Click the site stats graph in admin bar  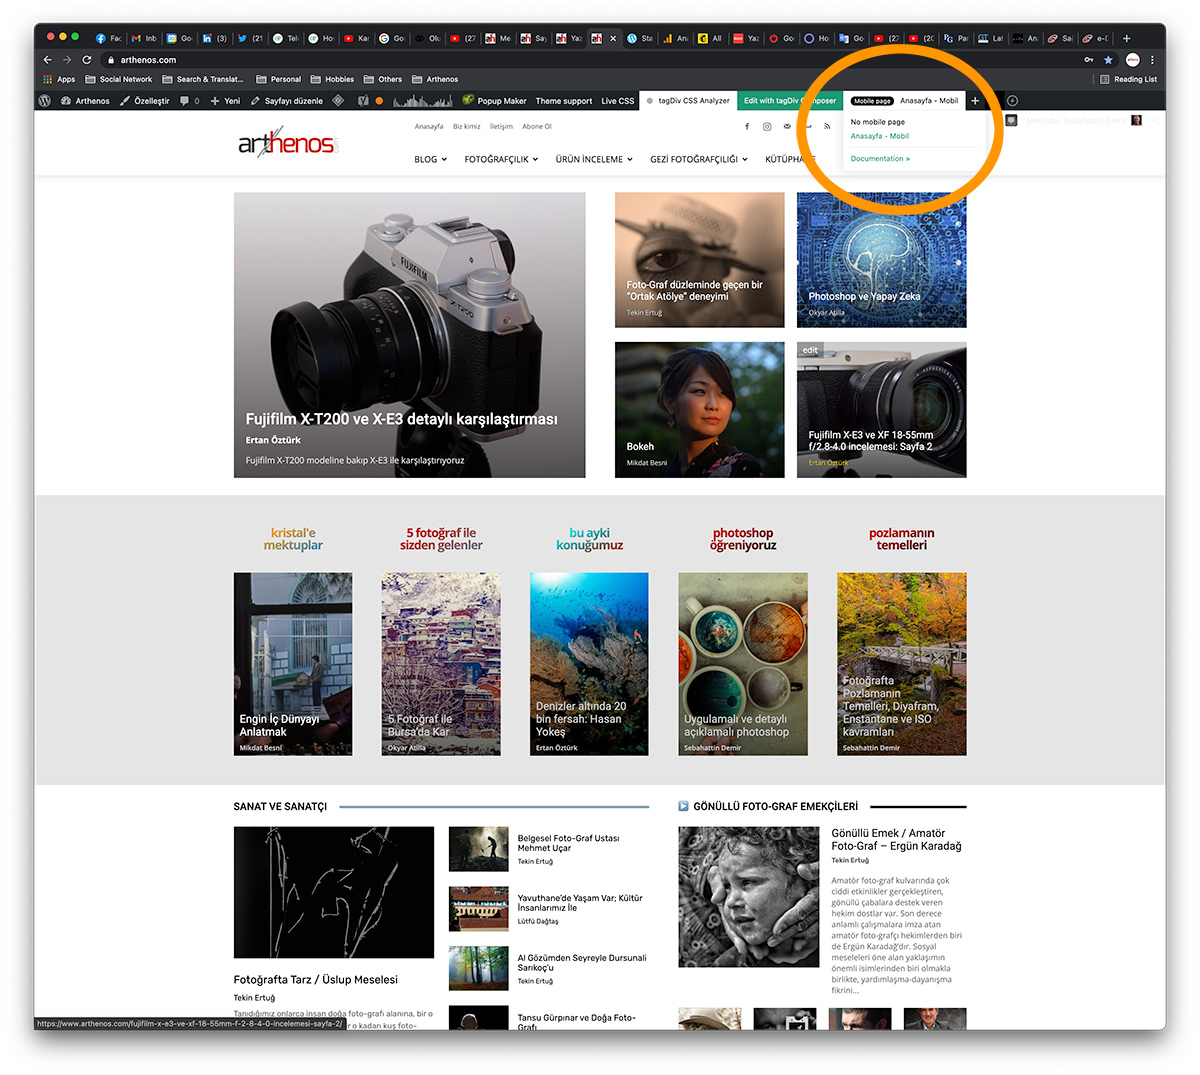424,101
